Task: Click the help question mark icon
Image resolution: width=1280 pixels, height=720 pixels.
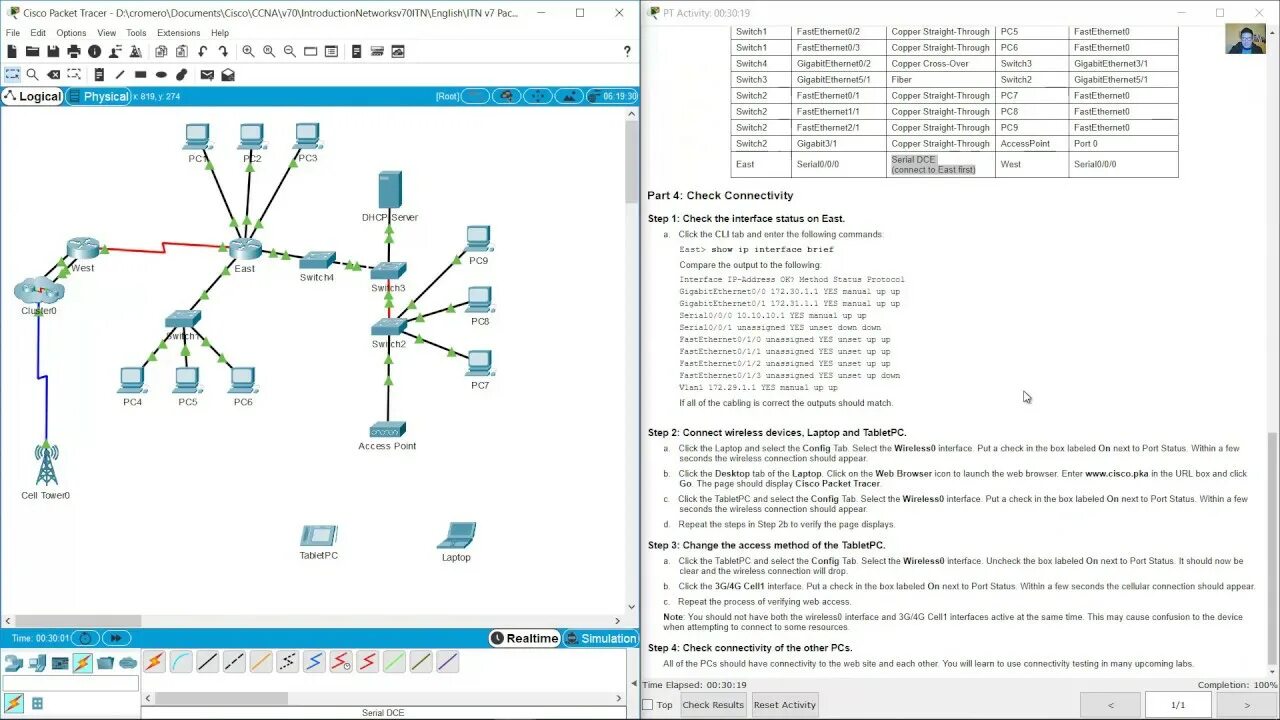Action: click(x=628, y=51)
